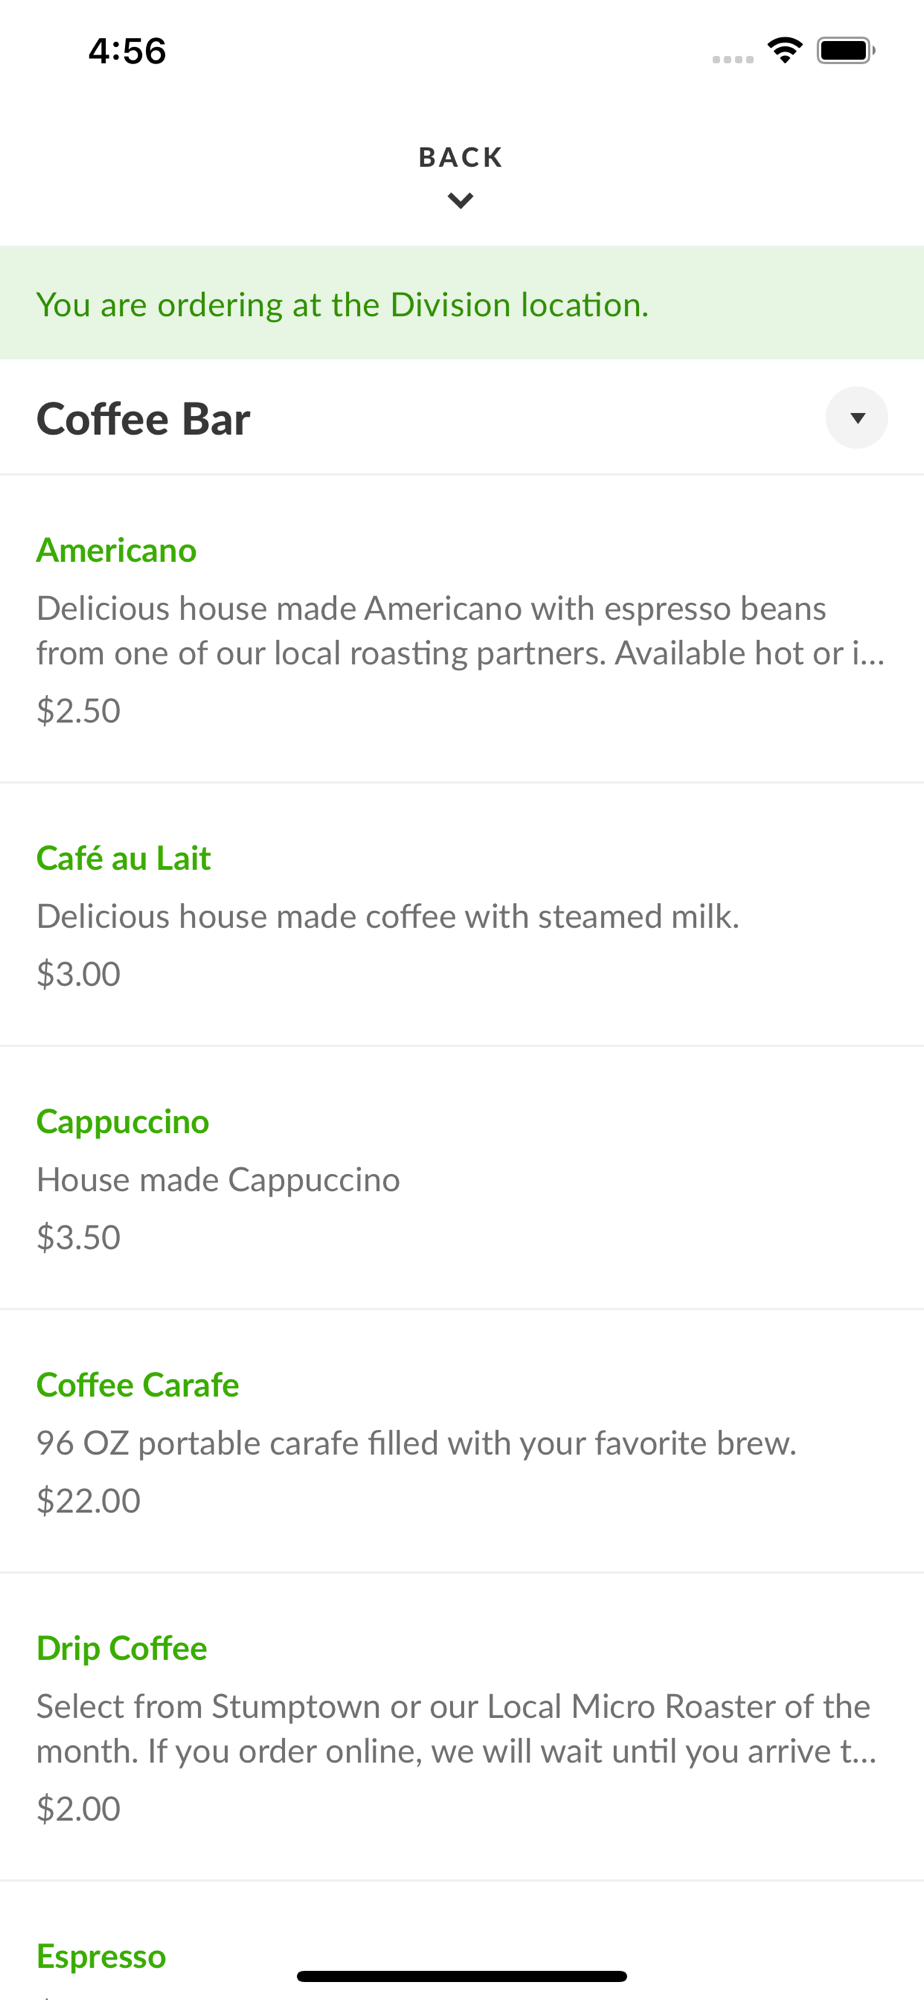Viewport: 924px width, 2000px height.
Task: Tap the Espresso menu item
Action: [101, 1956]
